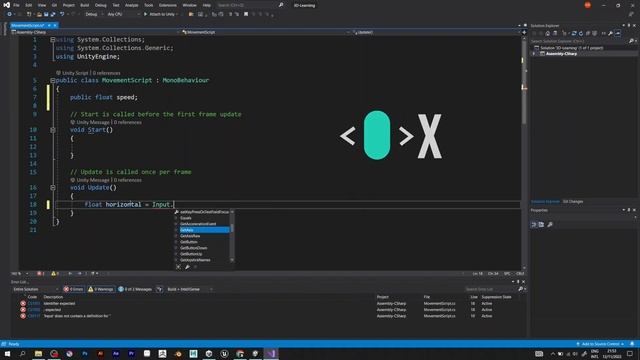
Task: Click the search magnifier icon in title bar
Action: click(281, 5)
